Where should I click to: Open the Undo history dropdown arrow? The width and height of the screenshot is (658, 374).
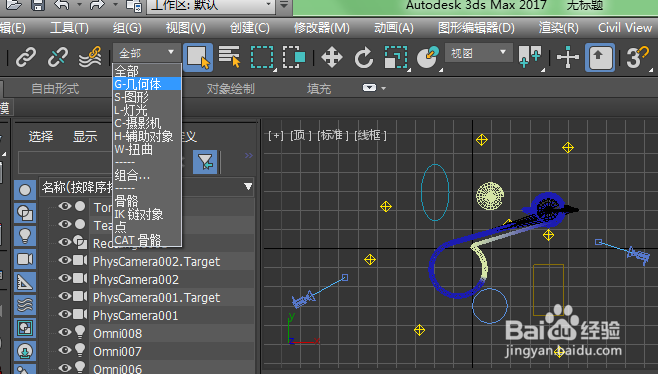[80, 5]
